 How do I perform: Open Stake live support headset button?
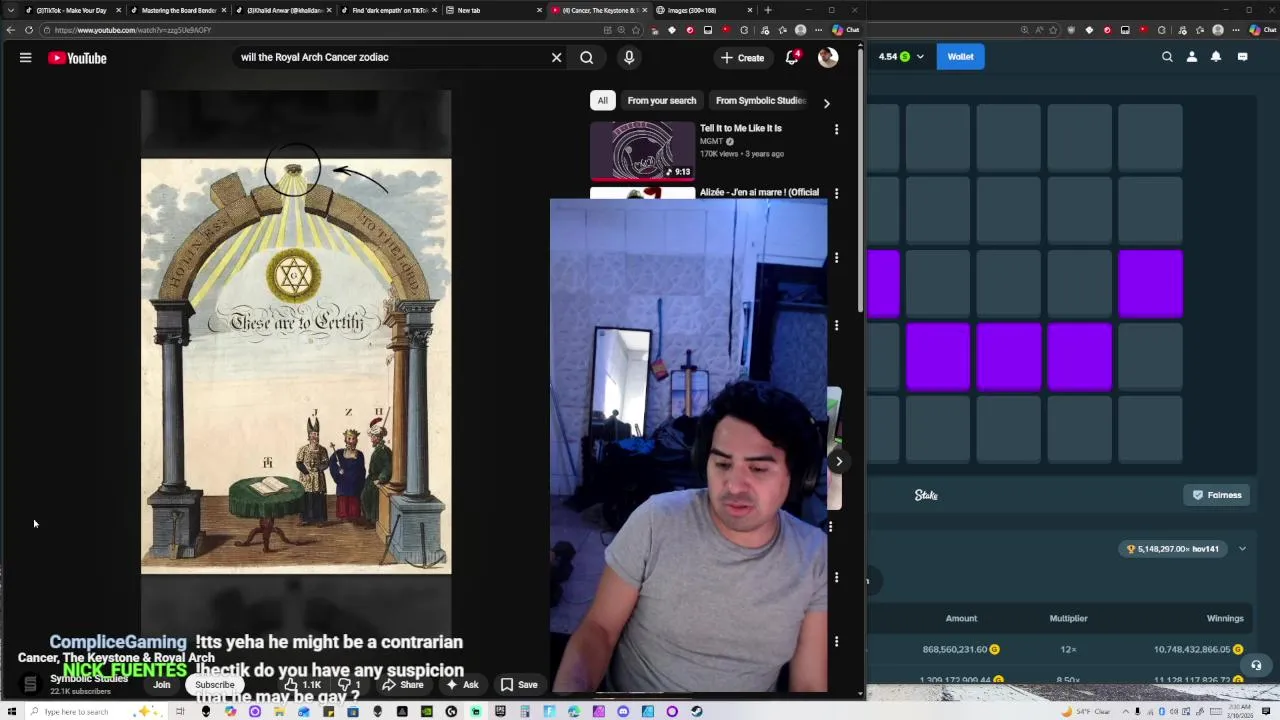point(1257,666)
